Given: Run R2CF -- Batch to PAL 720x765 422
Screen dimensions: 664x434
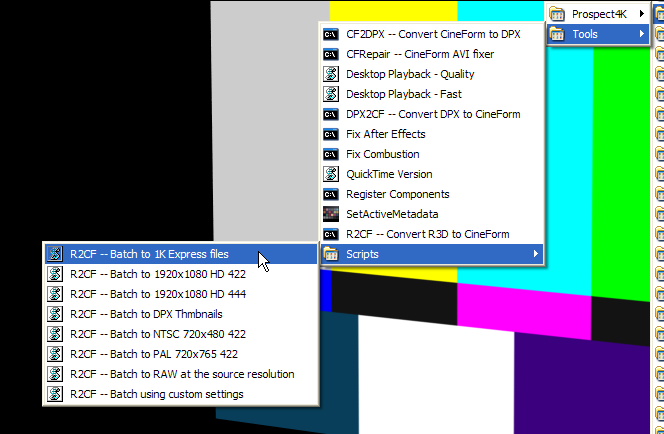Looking at the screenshot, I should point(181,354).
